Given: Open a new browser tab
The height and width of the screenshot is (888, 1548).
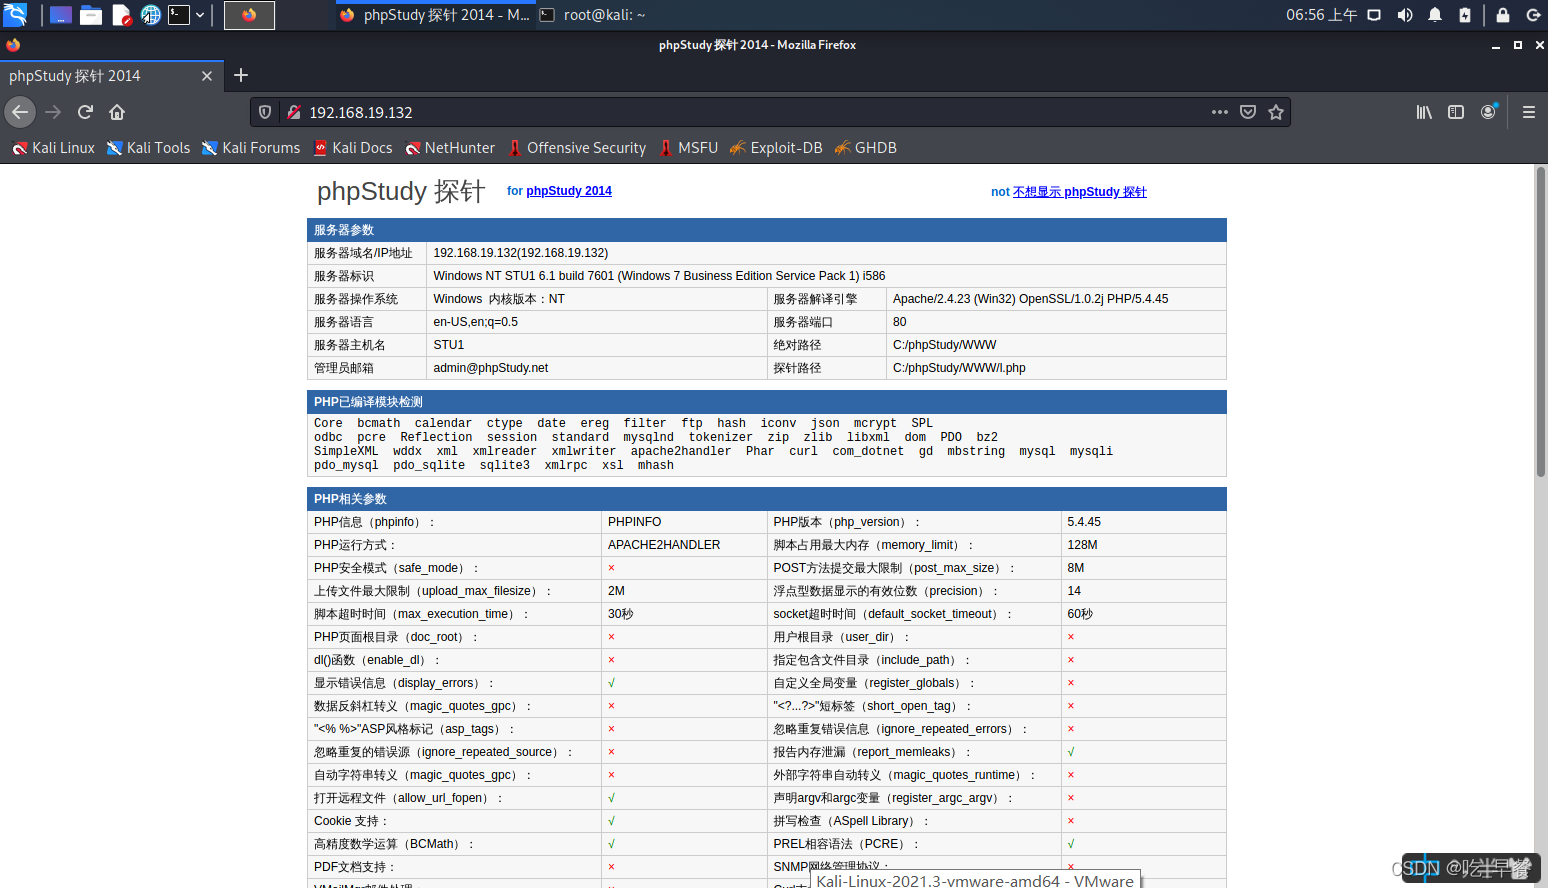Looking at the screenshot, I should pos(241,75).
